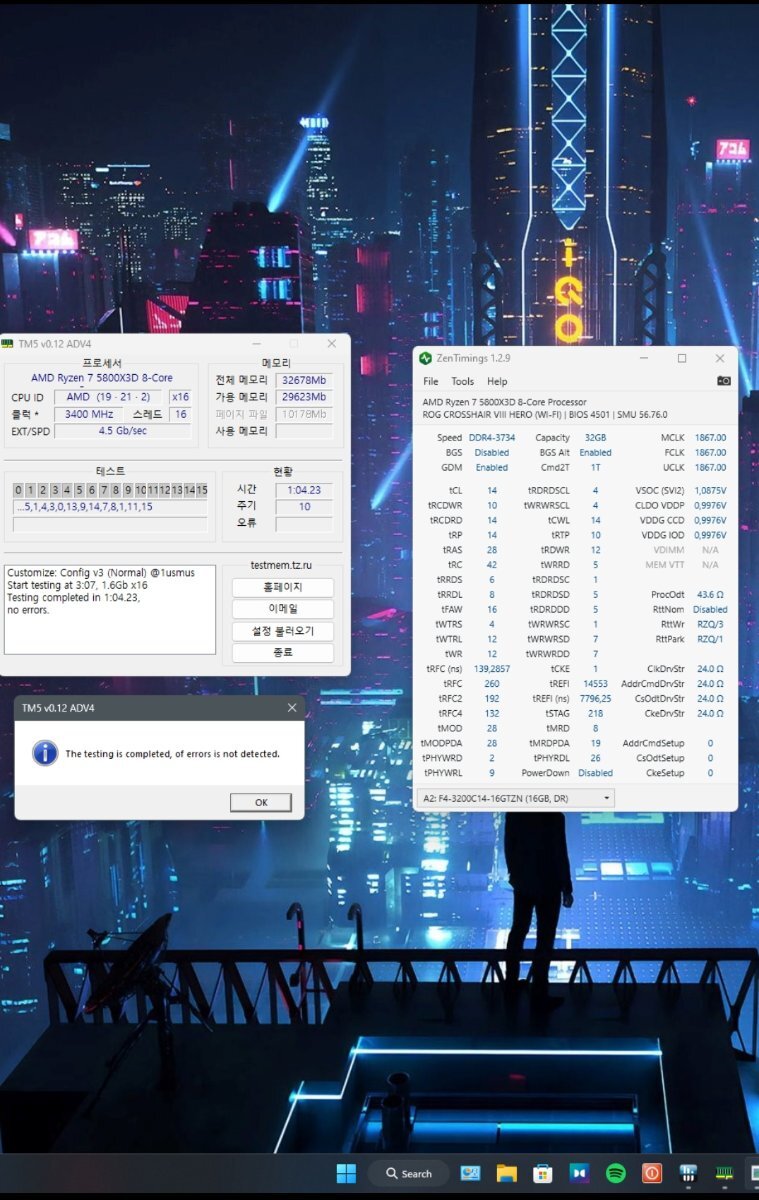Close the ZenTimings window
The image size is (759, 1200).
(720, 358)
